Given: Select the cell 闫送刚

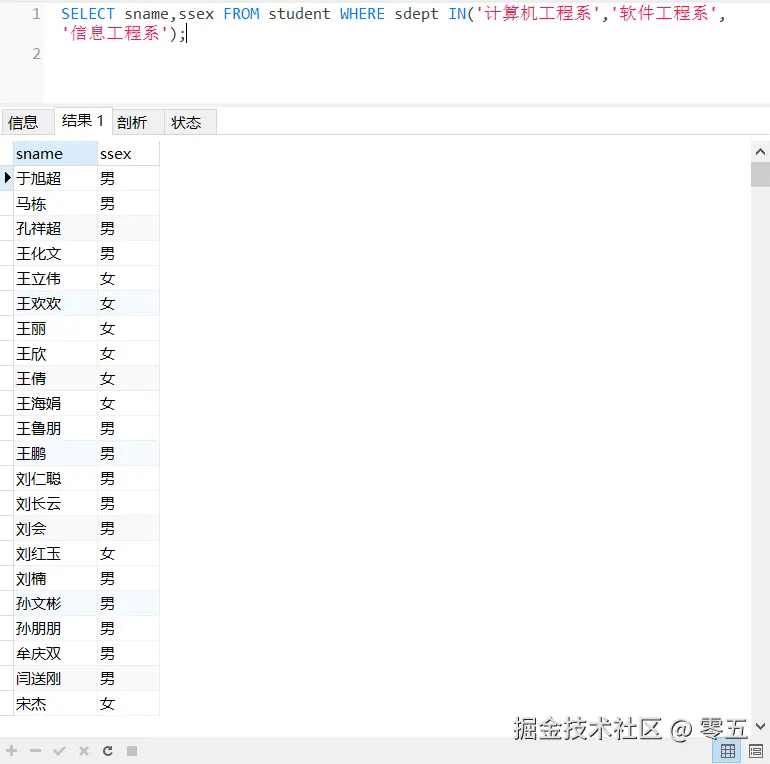Looking at the screenshot, I should point(55,679).
